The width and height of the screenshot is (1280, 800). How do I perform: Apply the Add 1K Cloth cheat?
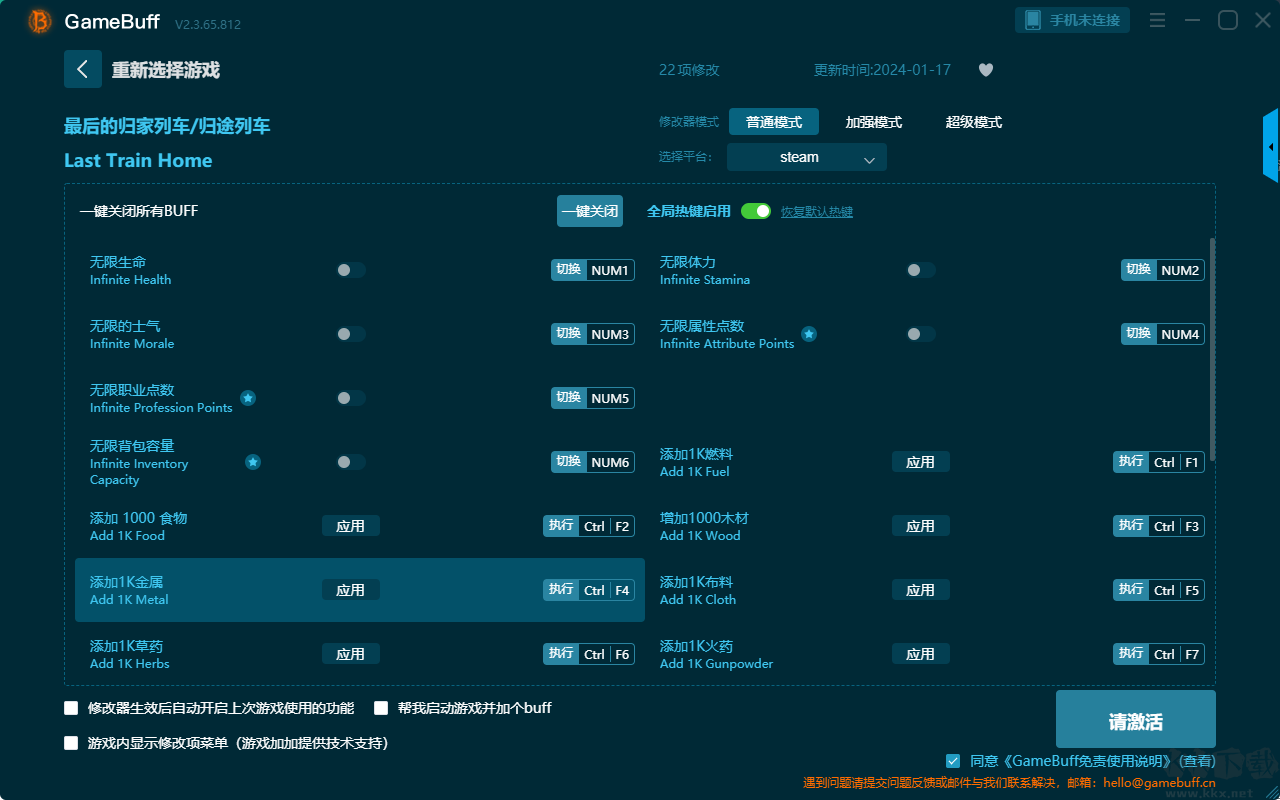coord(921,590)
